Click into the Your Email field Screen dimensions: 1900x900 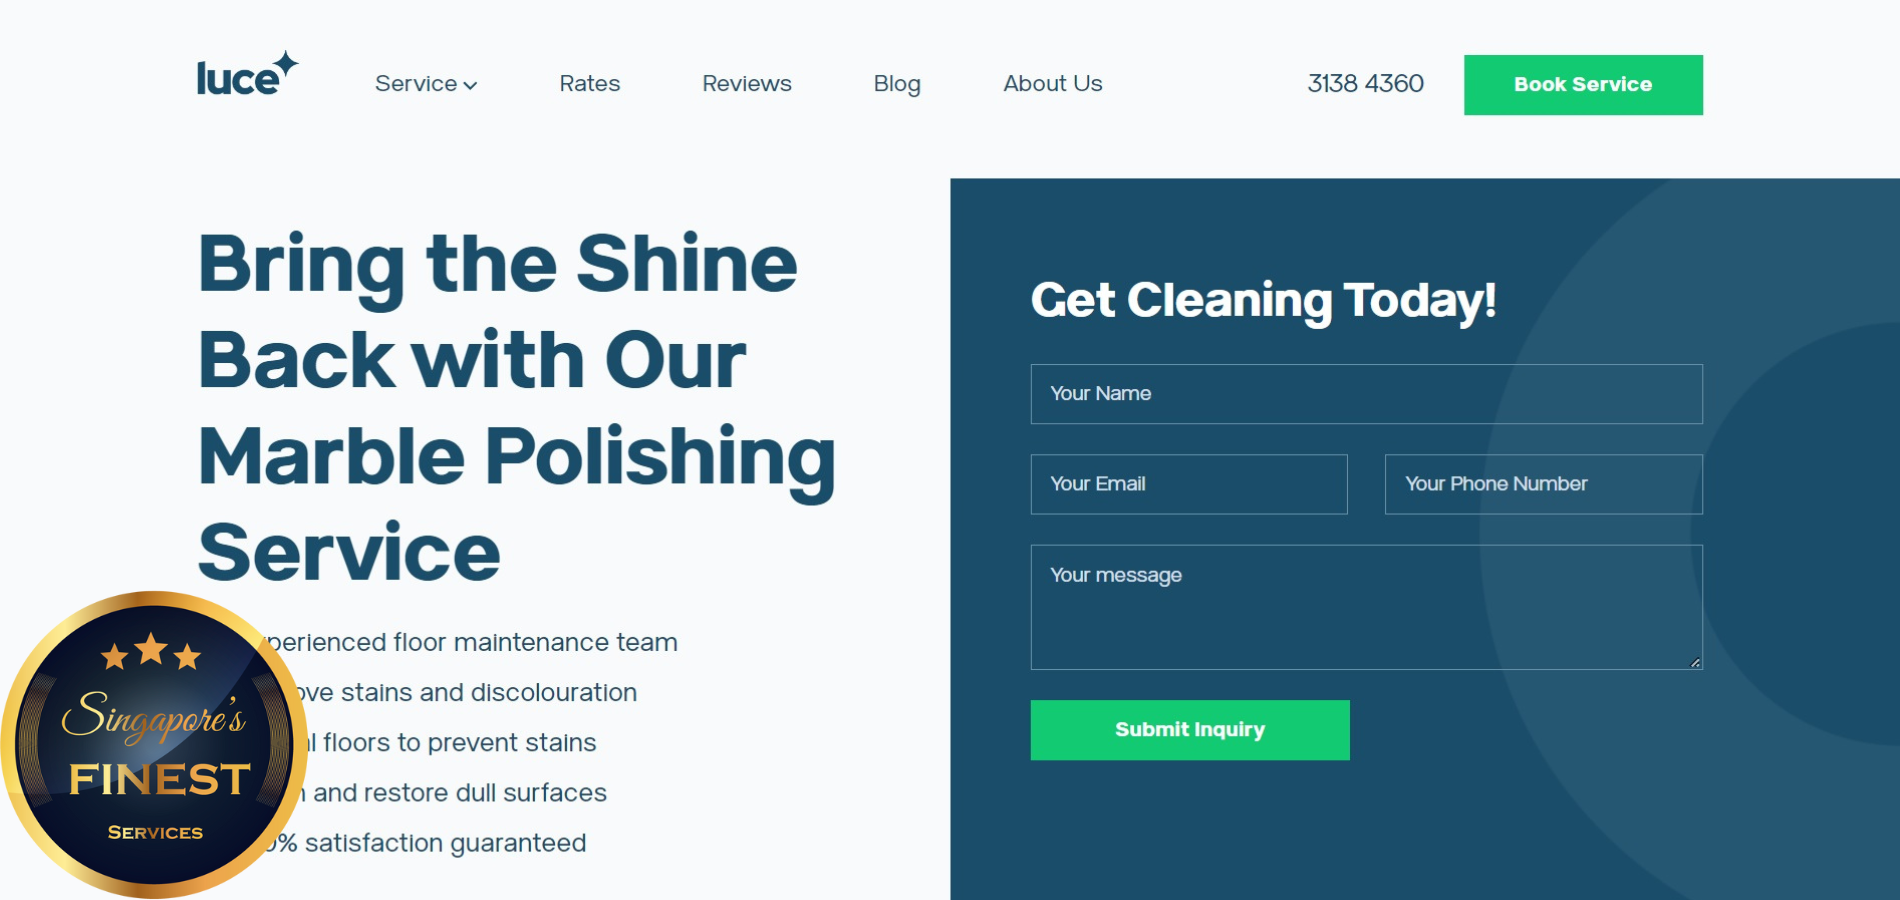pos(1188,484)
